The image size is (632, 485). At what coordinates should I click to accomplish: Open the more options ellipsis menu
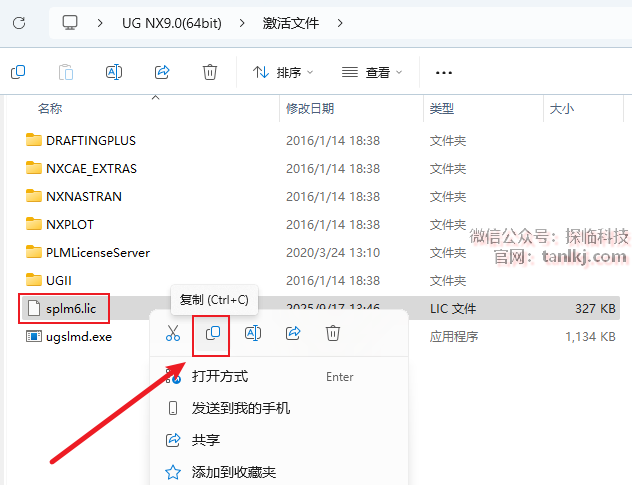point(444,73)
